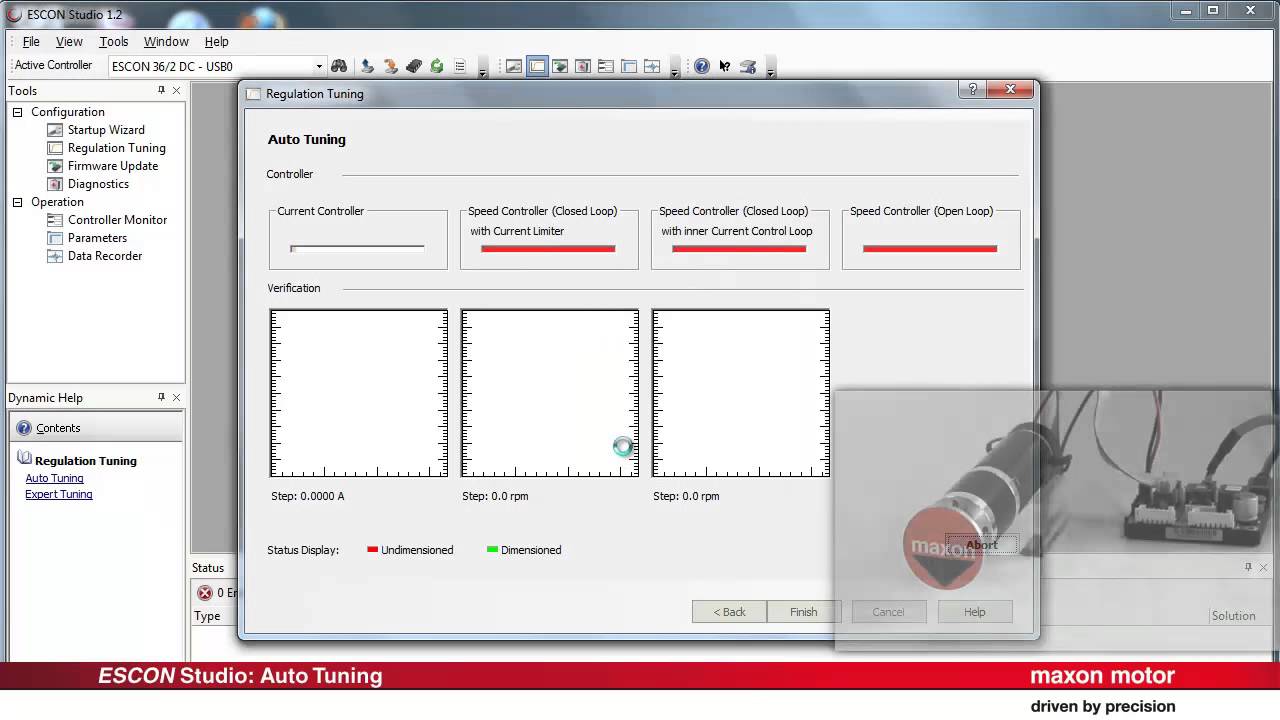Click the red bar under Current Limiter
This screenshot has width=1280, height=720.
point(548,248)
